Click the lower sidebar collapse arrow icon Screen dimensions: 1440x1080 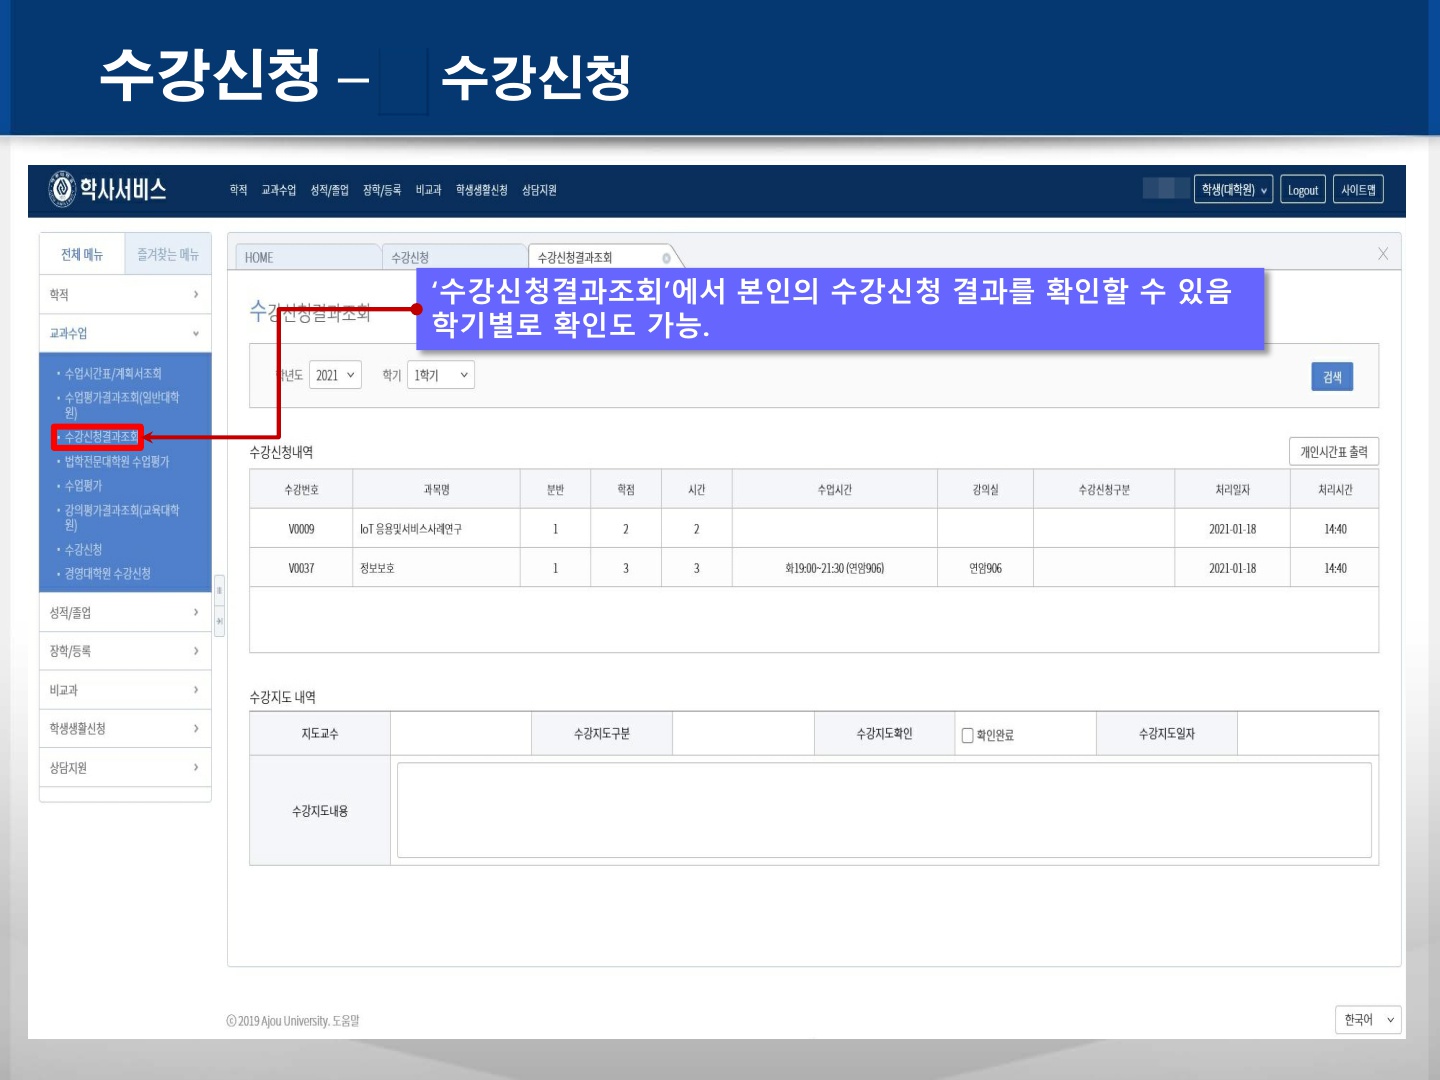point(219,622)
